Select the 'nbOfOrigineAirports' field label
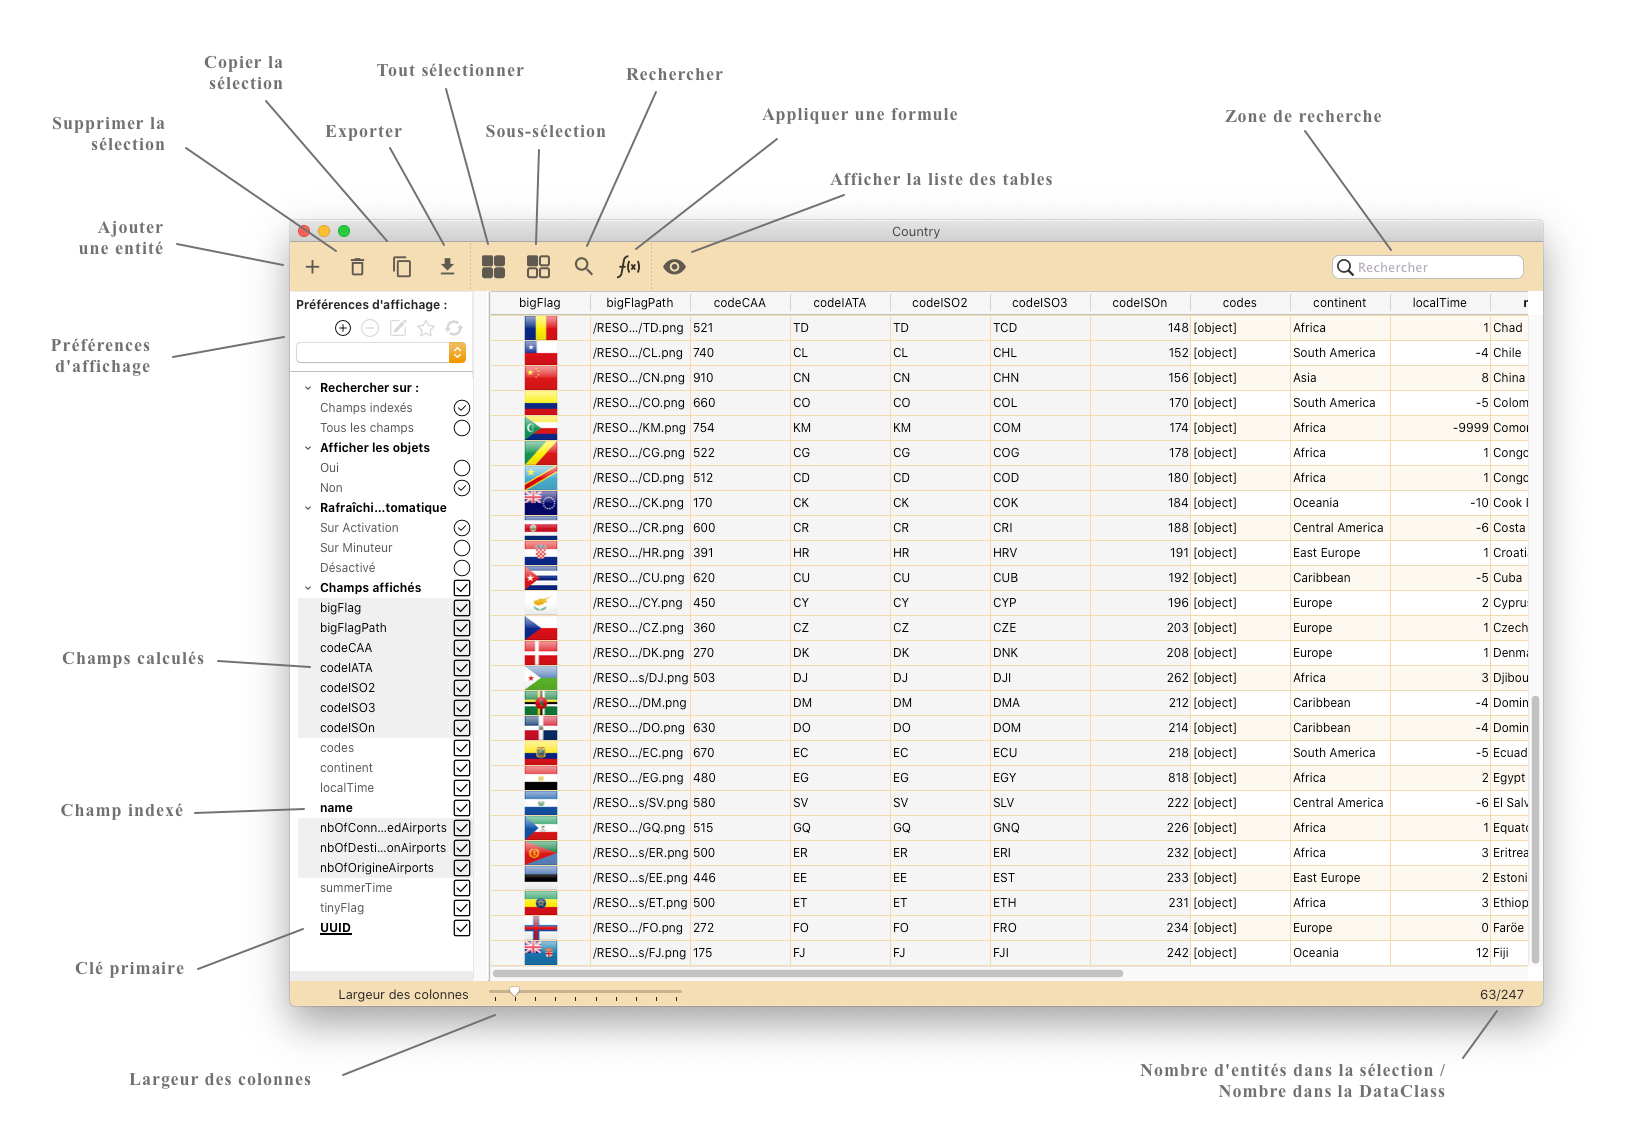This screenshot has width=1649, height=1131. tap(377, 868)
